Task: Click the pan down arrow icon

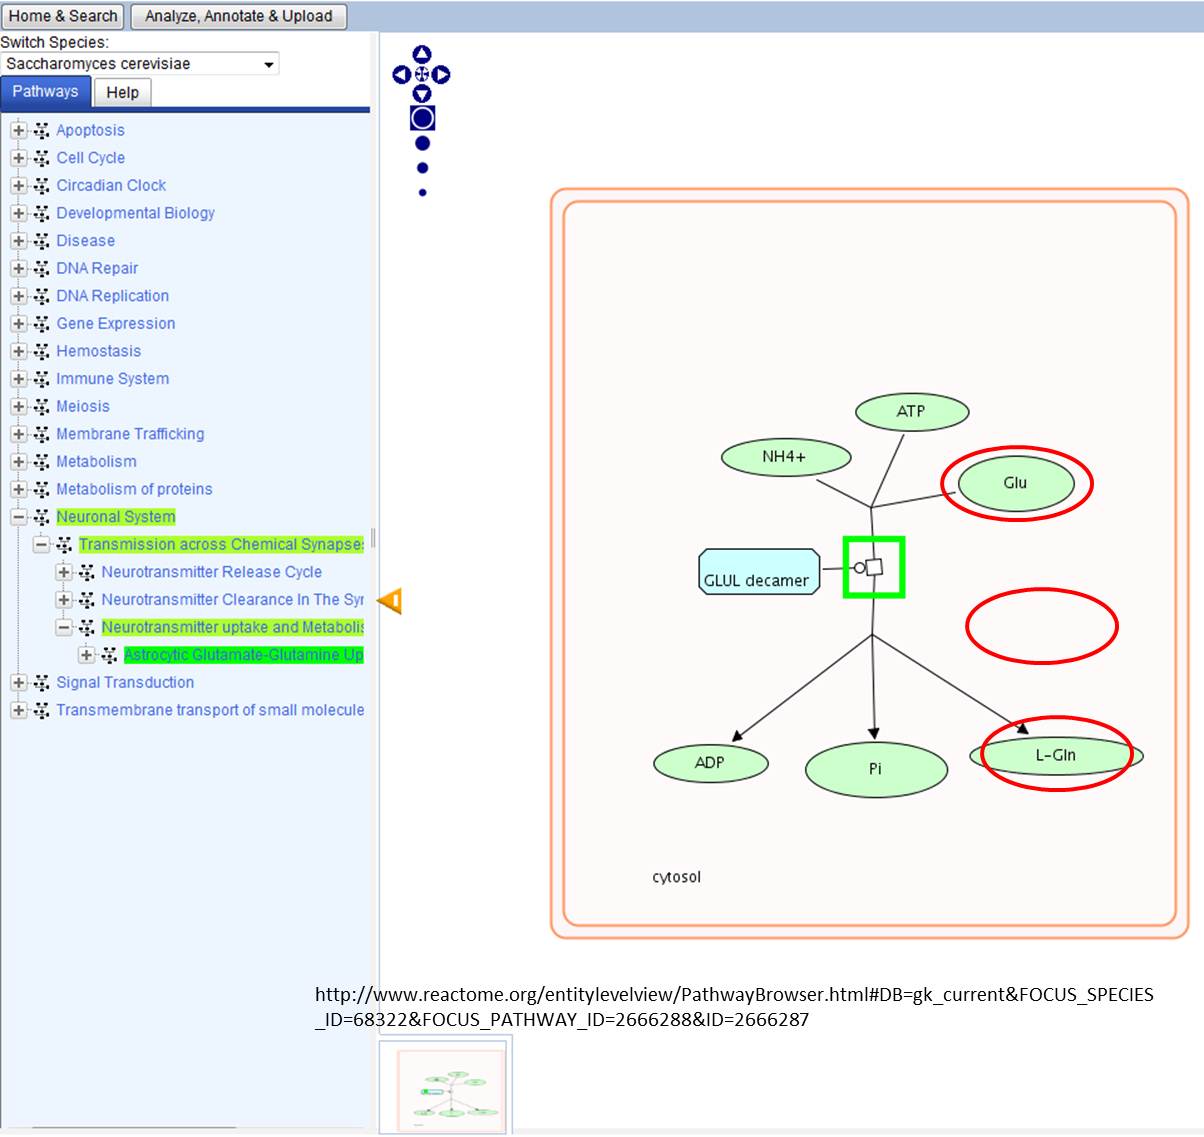Action: [422, 94]
